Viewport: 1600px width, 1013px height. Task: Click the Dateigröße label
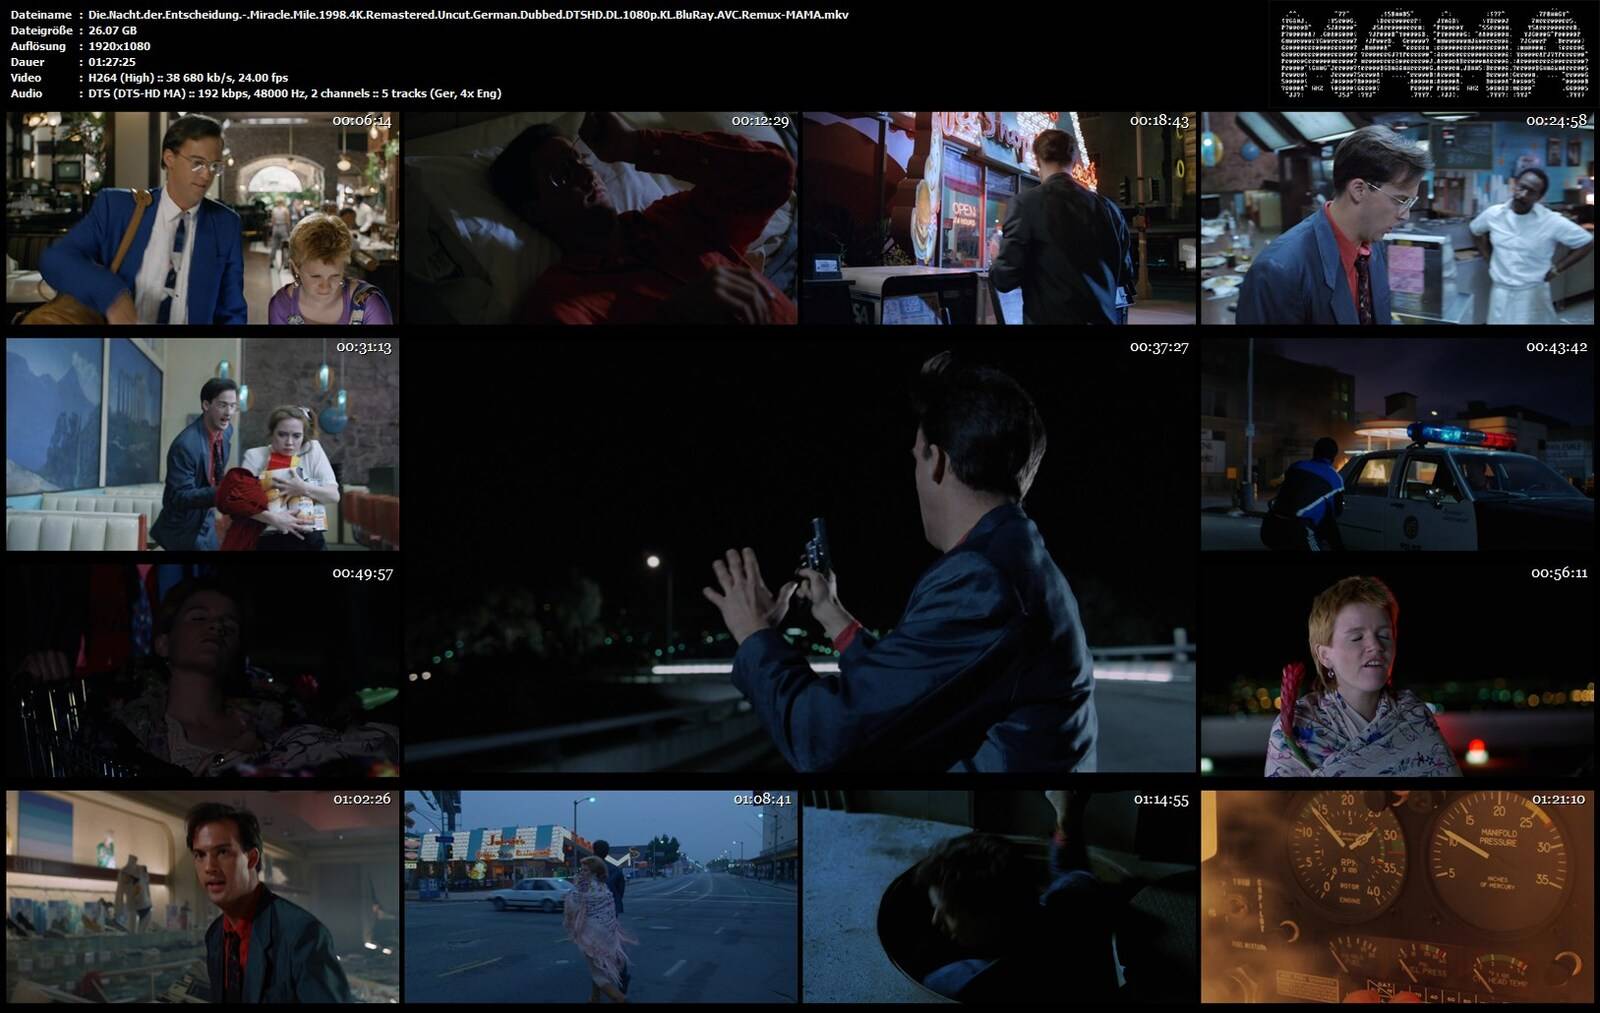pyautogui.click(x=41, y=31)
